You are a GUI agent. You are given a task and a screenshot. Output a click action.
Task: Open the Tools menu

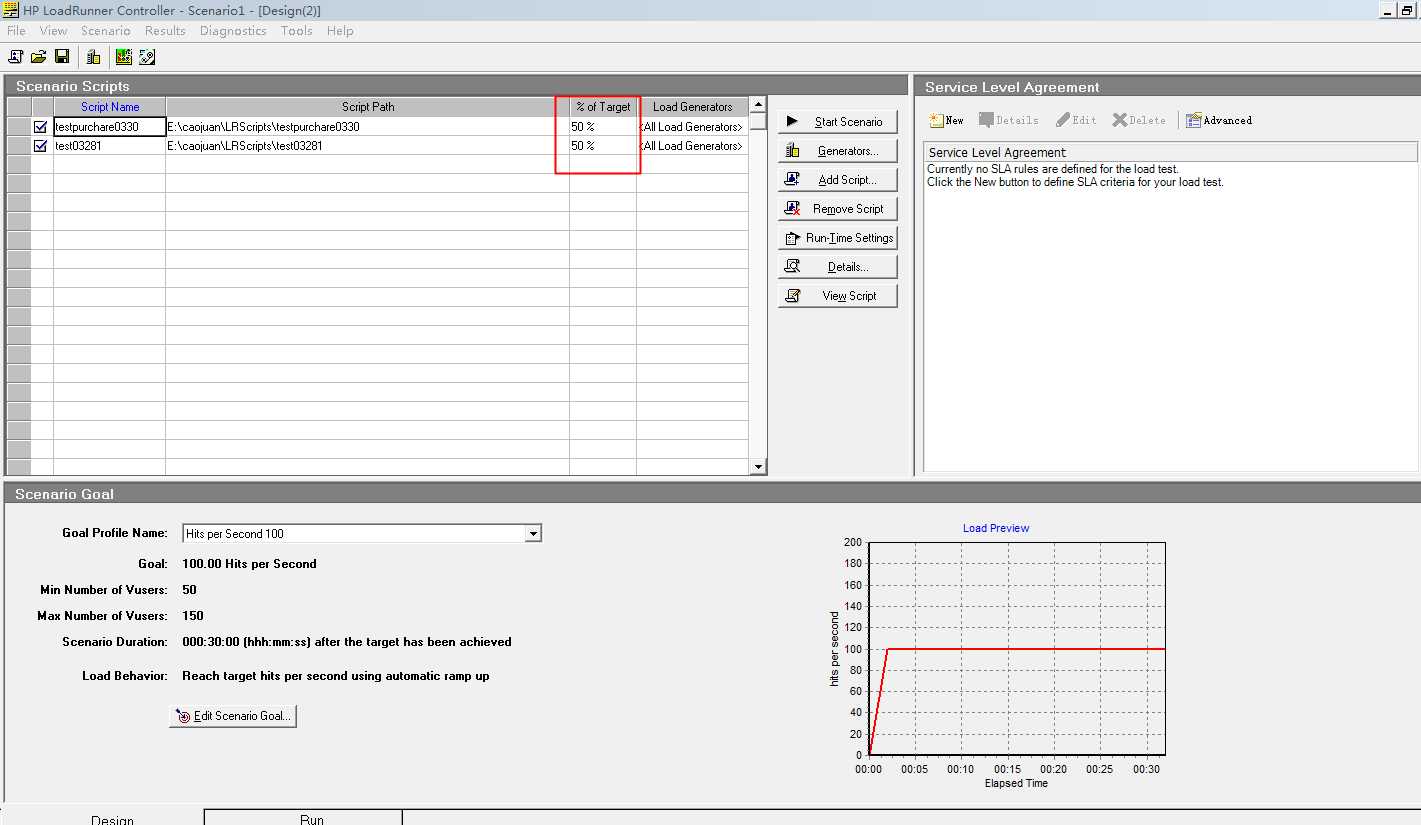[x=296, y=31]
